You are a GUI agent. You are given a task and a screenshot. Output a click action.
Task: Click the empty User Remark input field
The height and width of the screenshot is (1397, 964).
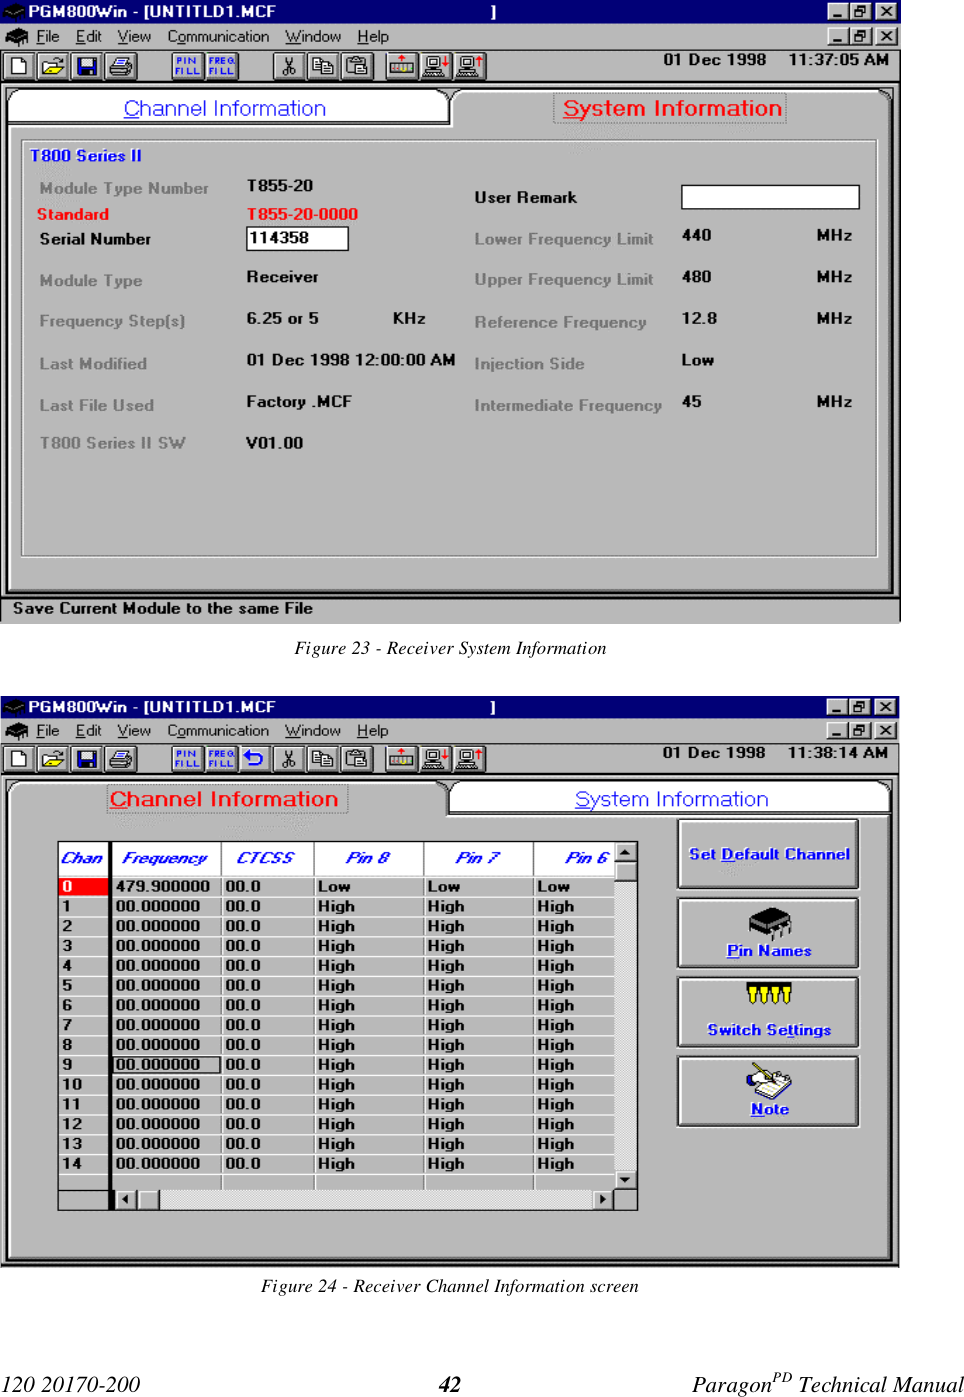[x=770, y=197]
